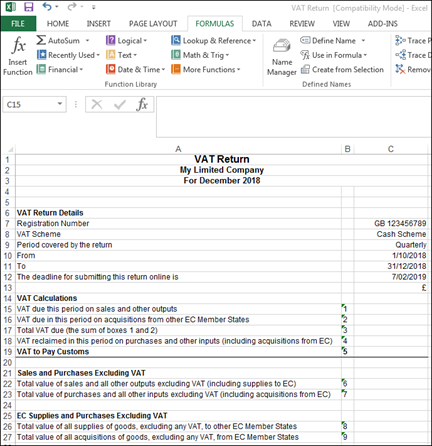Click cell '31/12/2018'
Image resolution: width=432 pixels, height=446 pixels.
[x=391, y=266]
